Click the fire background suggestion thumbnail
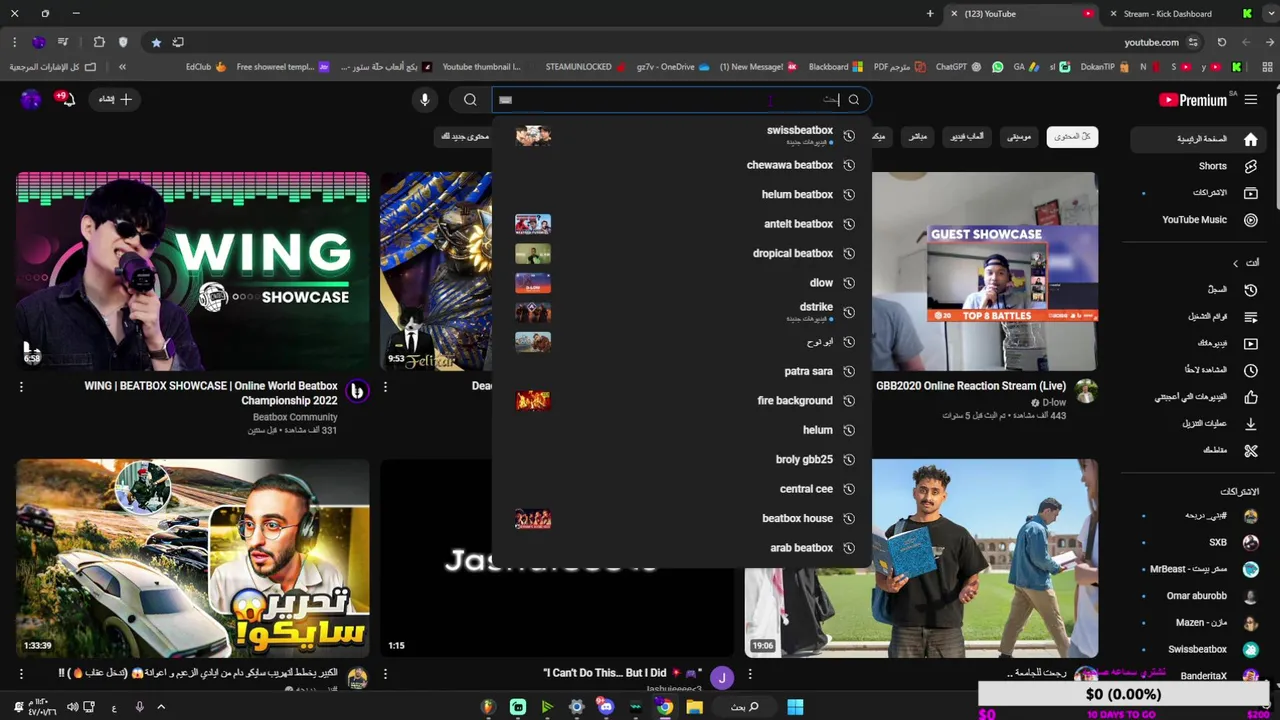 (533, 401)
